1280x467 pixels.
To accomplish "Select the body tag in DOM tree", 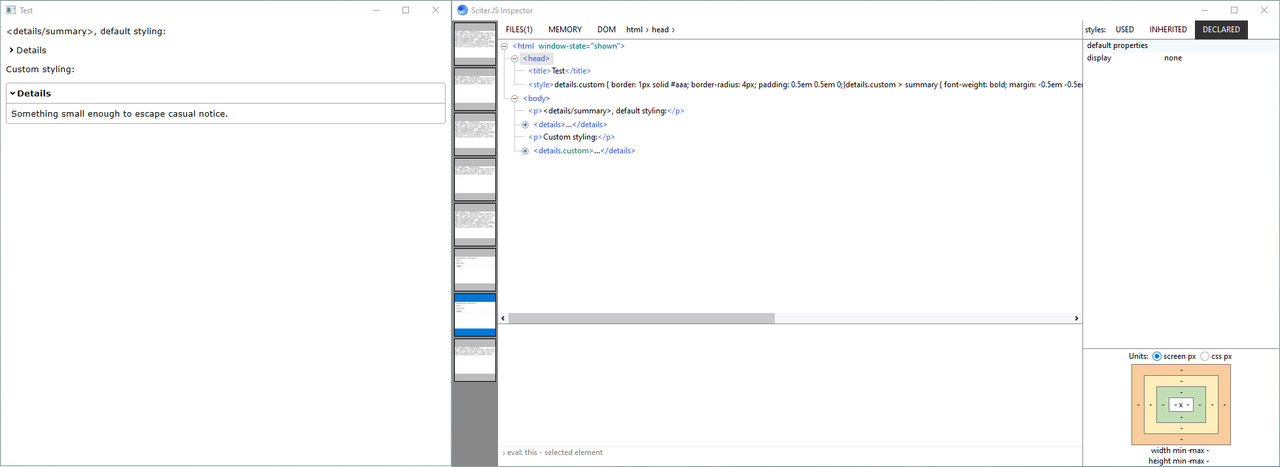I will [536, 98].
